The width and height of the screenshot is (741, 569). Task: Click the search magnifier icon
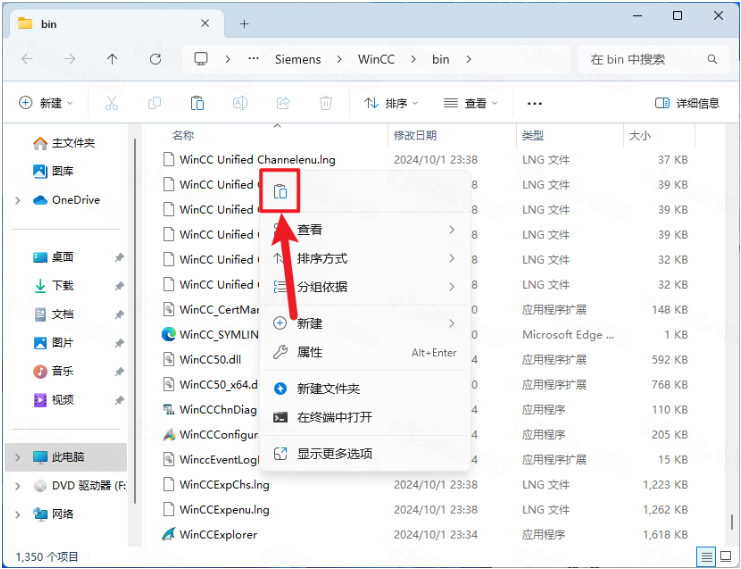point(712,59)
